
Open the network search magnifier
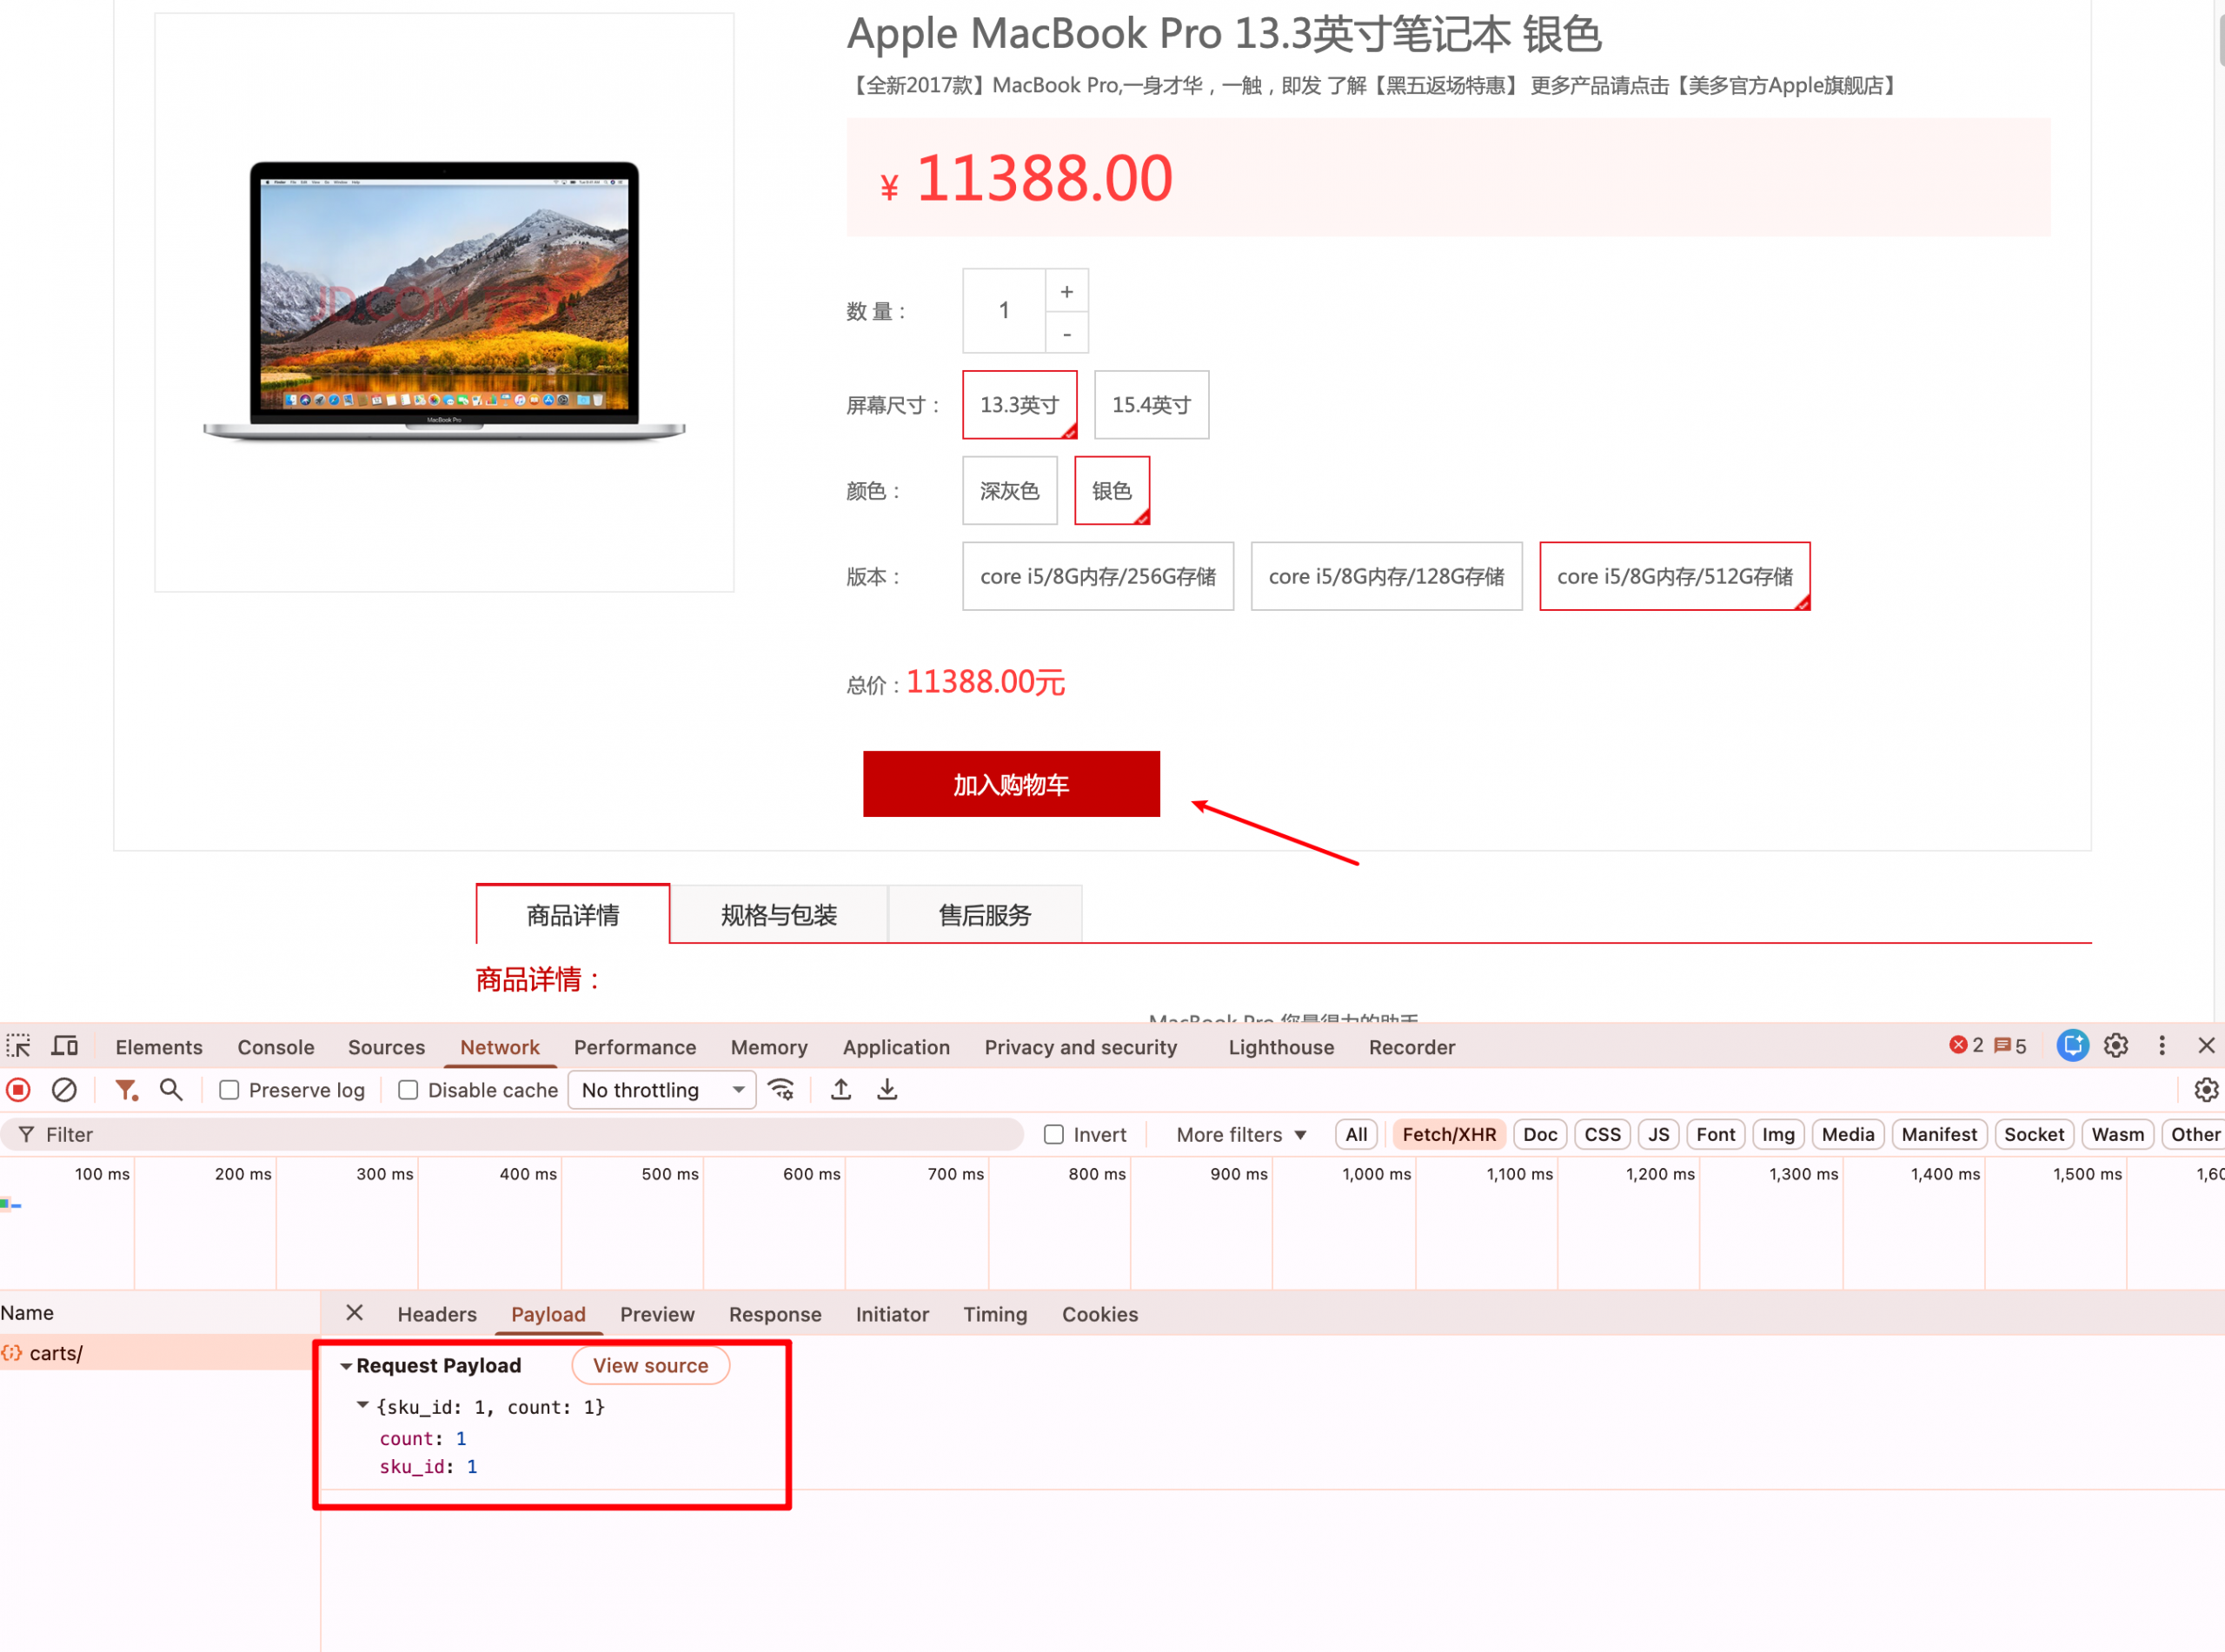171,1089
